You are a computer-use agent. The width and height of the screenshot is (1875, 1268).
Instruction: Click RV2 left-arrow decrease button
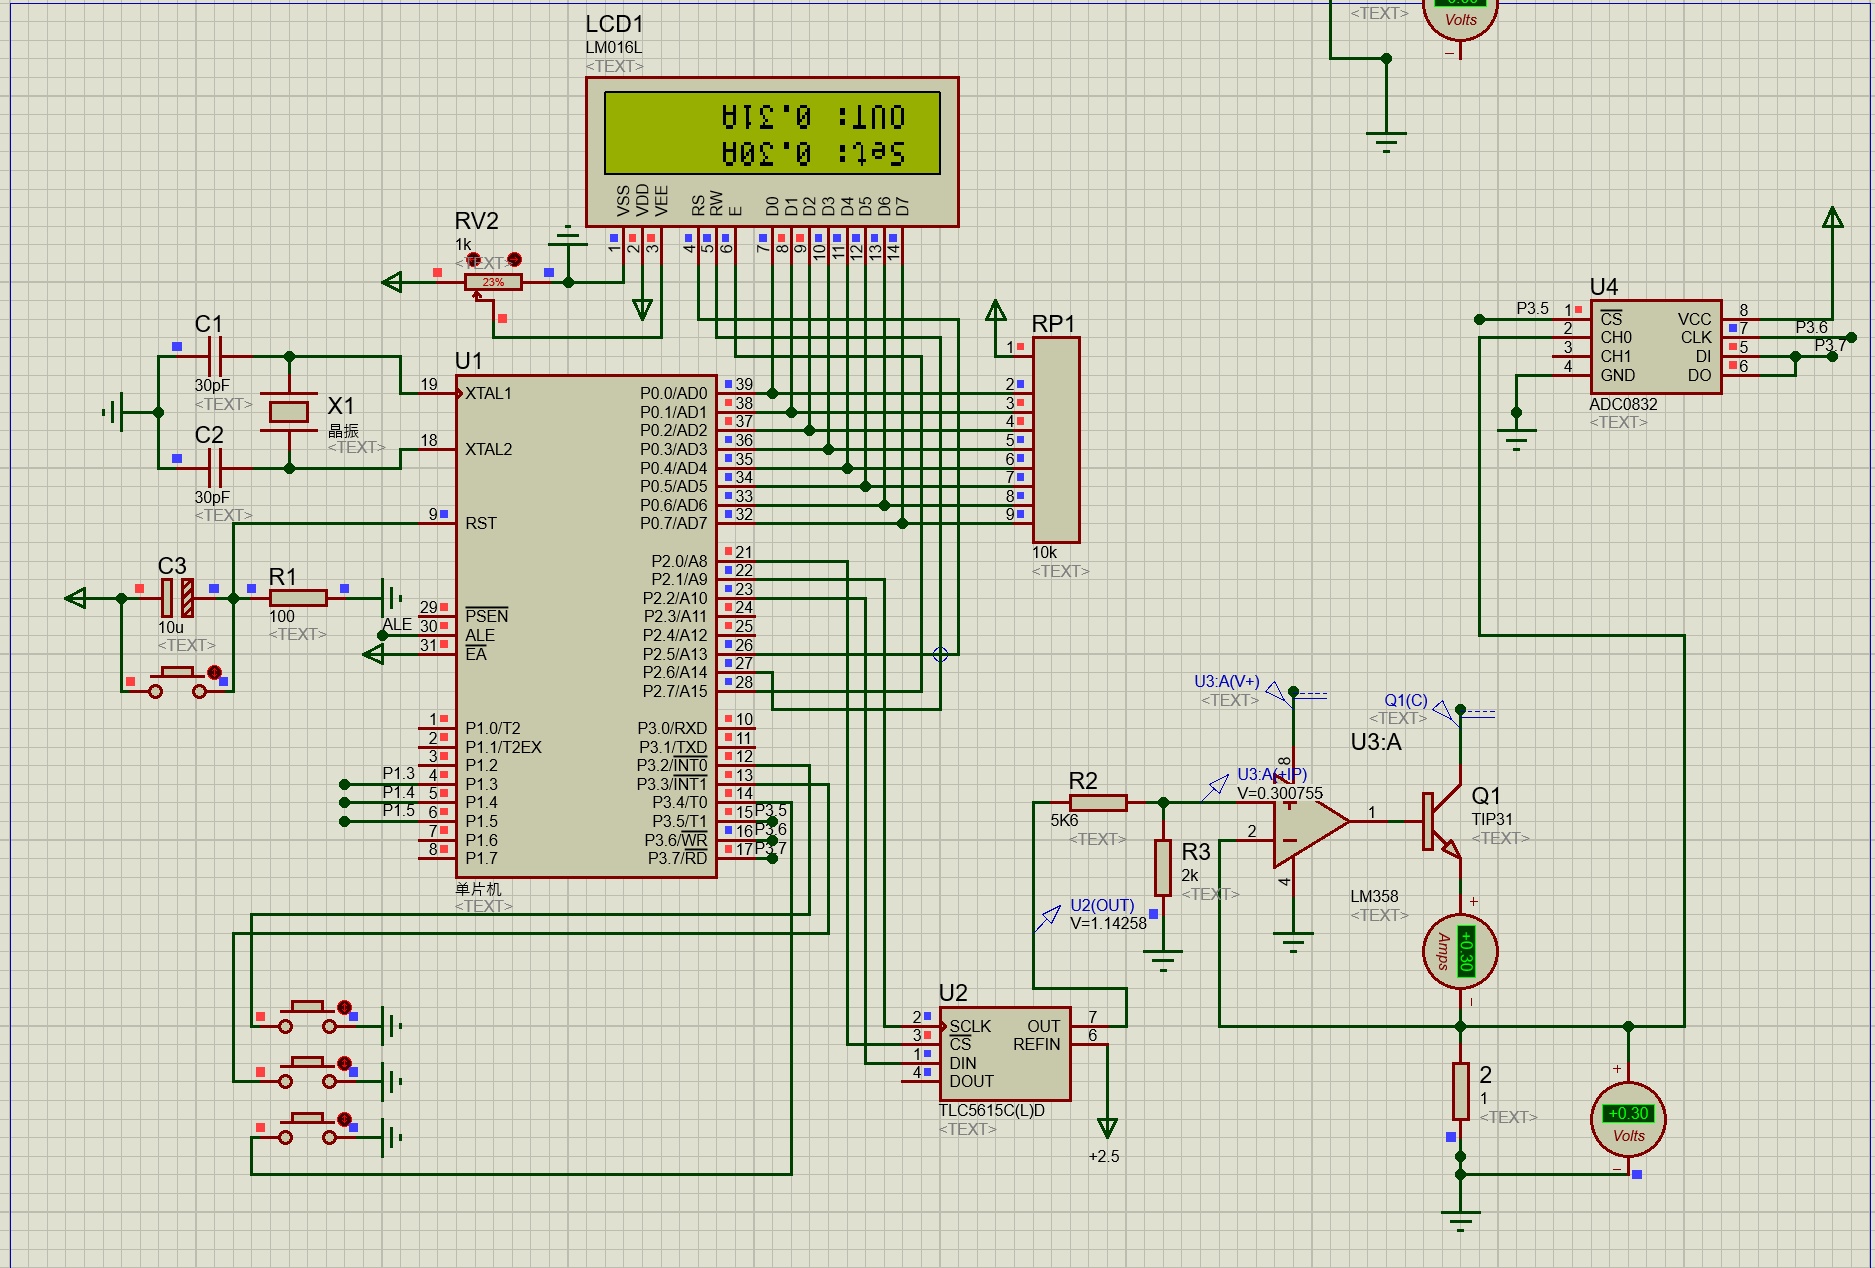[473, 259]
